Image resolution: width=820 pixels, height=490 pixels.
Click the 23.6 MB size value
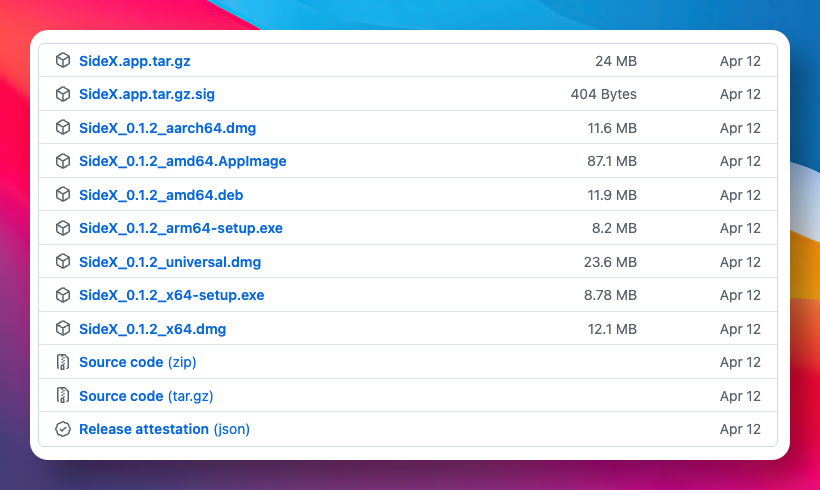tap(610, 262)
